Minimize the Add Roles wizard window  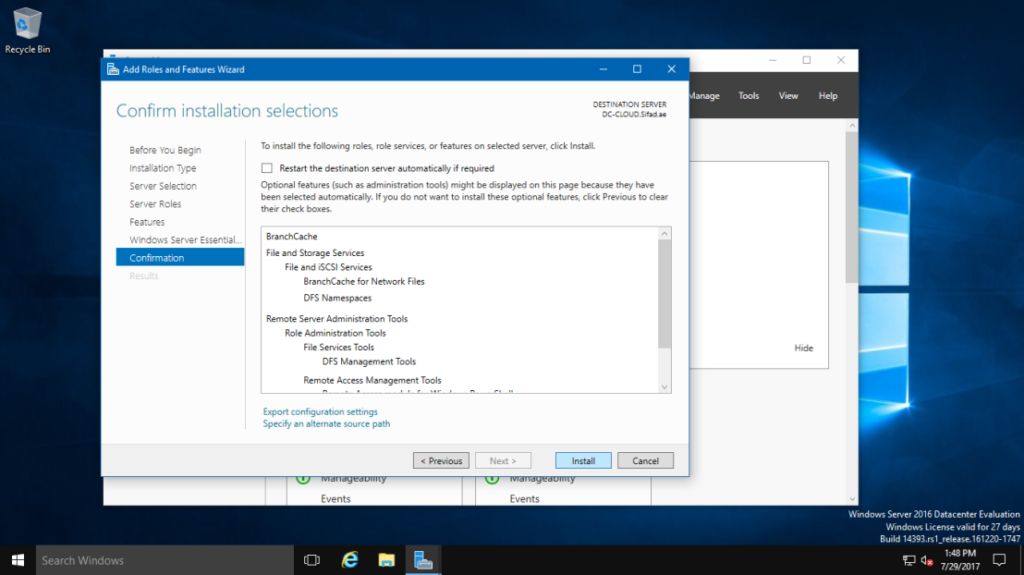[603, 69]
